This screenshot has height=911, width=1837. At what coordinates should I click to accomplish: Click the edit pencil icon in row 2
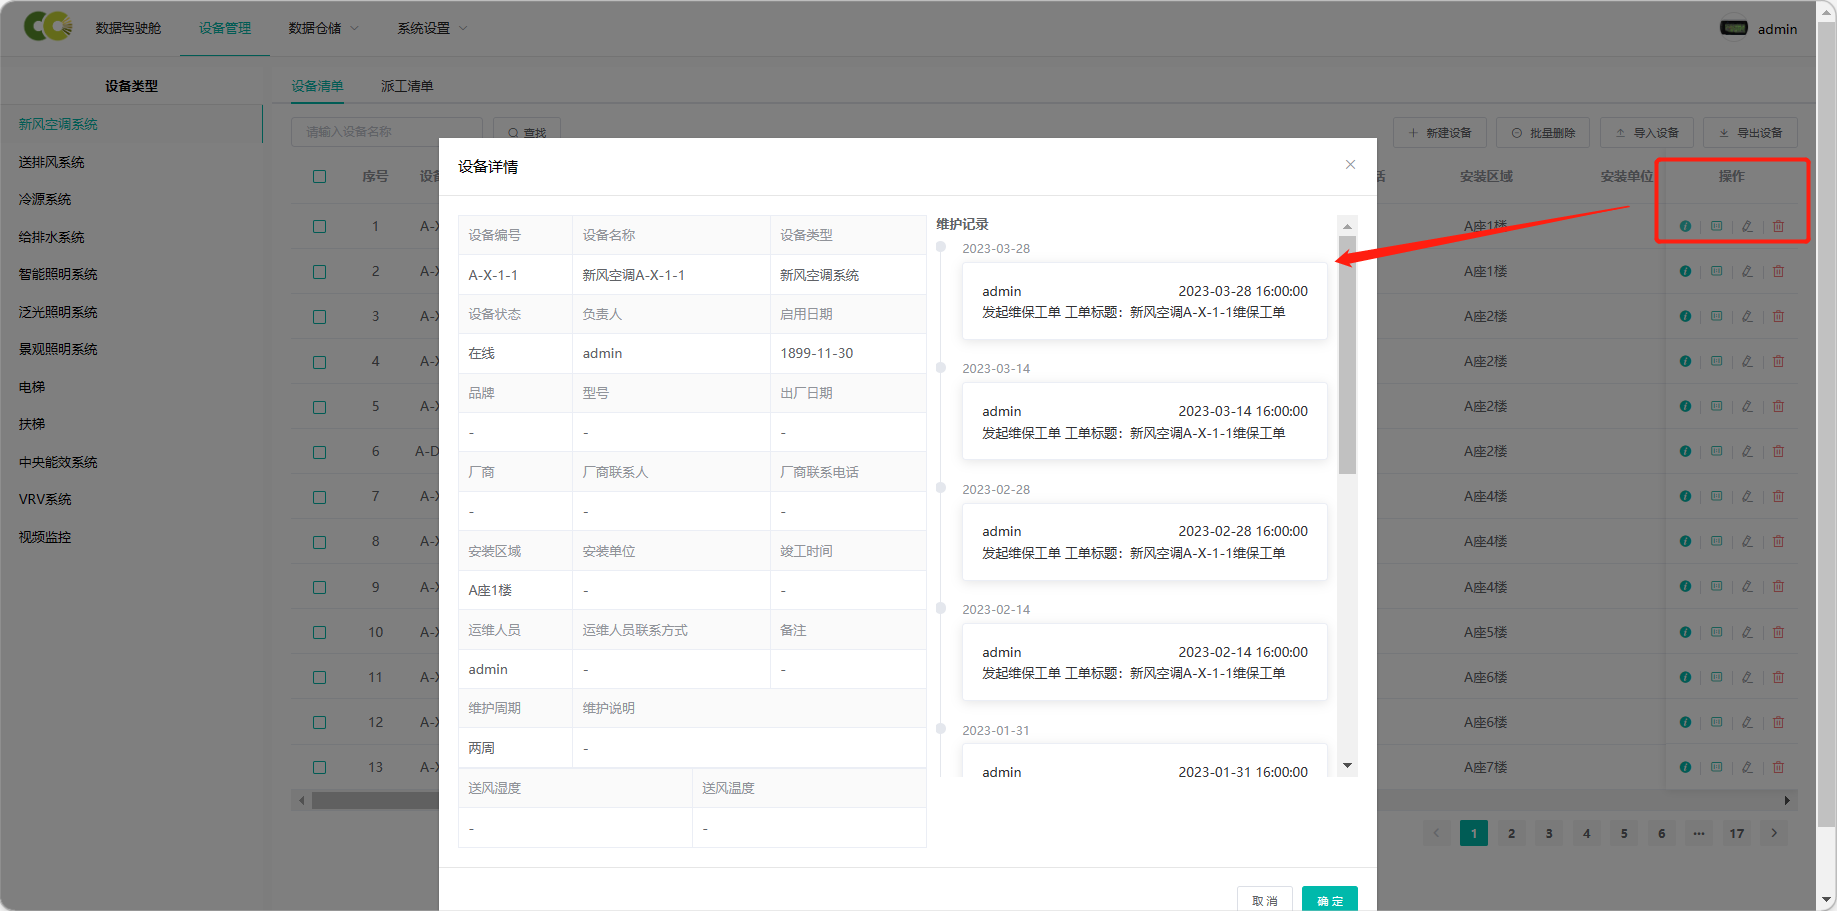(x=1747, y=271)
